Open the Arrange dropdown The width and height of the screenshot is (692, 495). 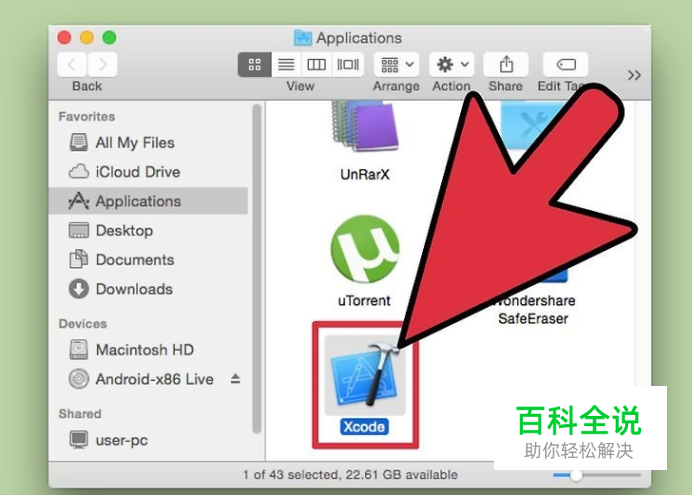[x=396, y=64]
